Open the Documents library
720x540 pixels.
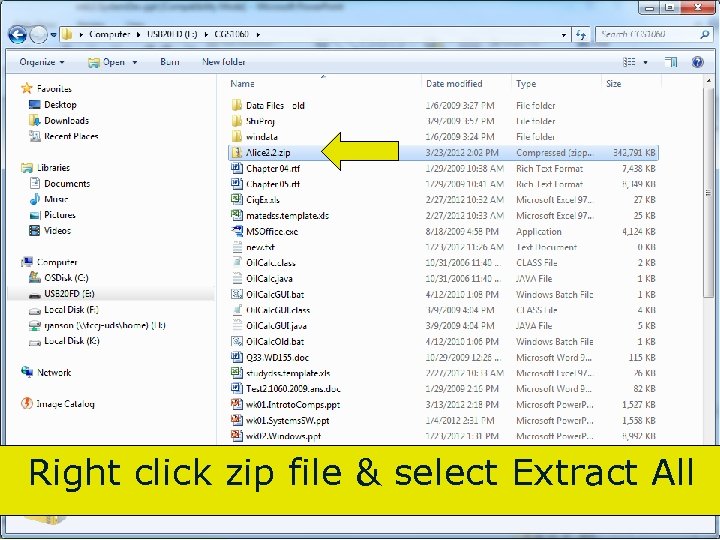coord(67,184)
